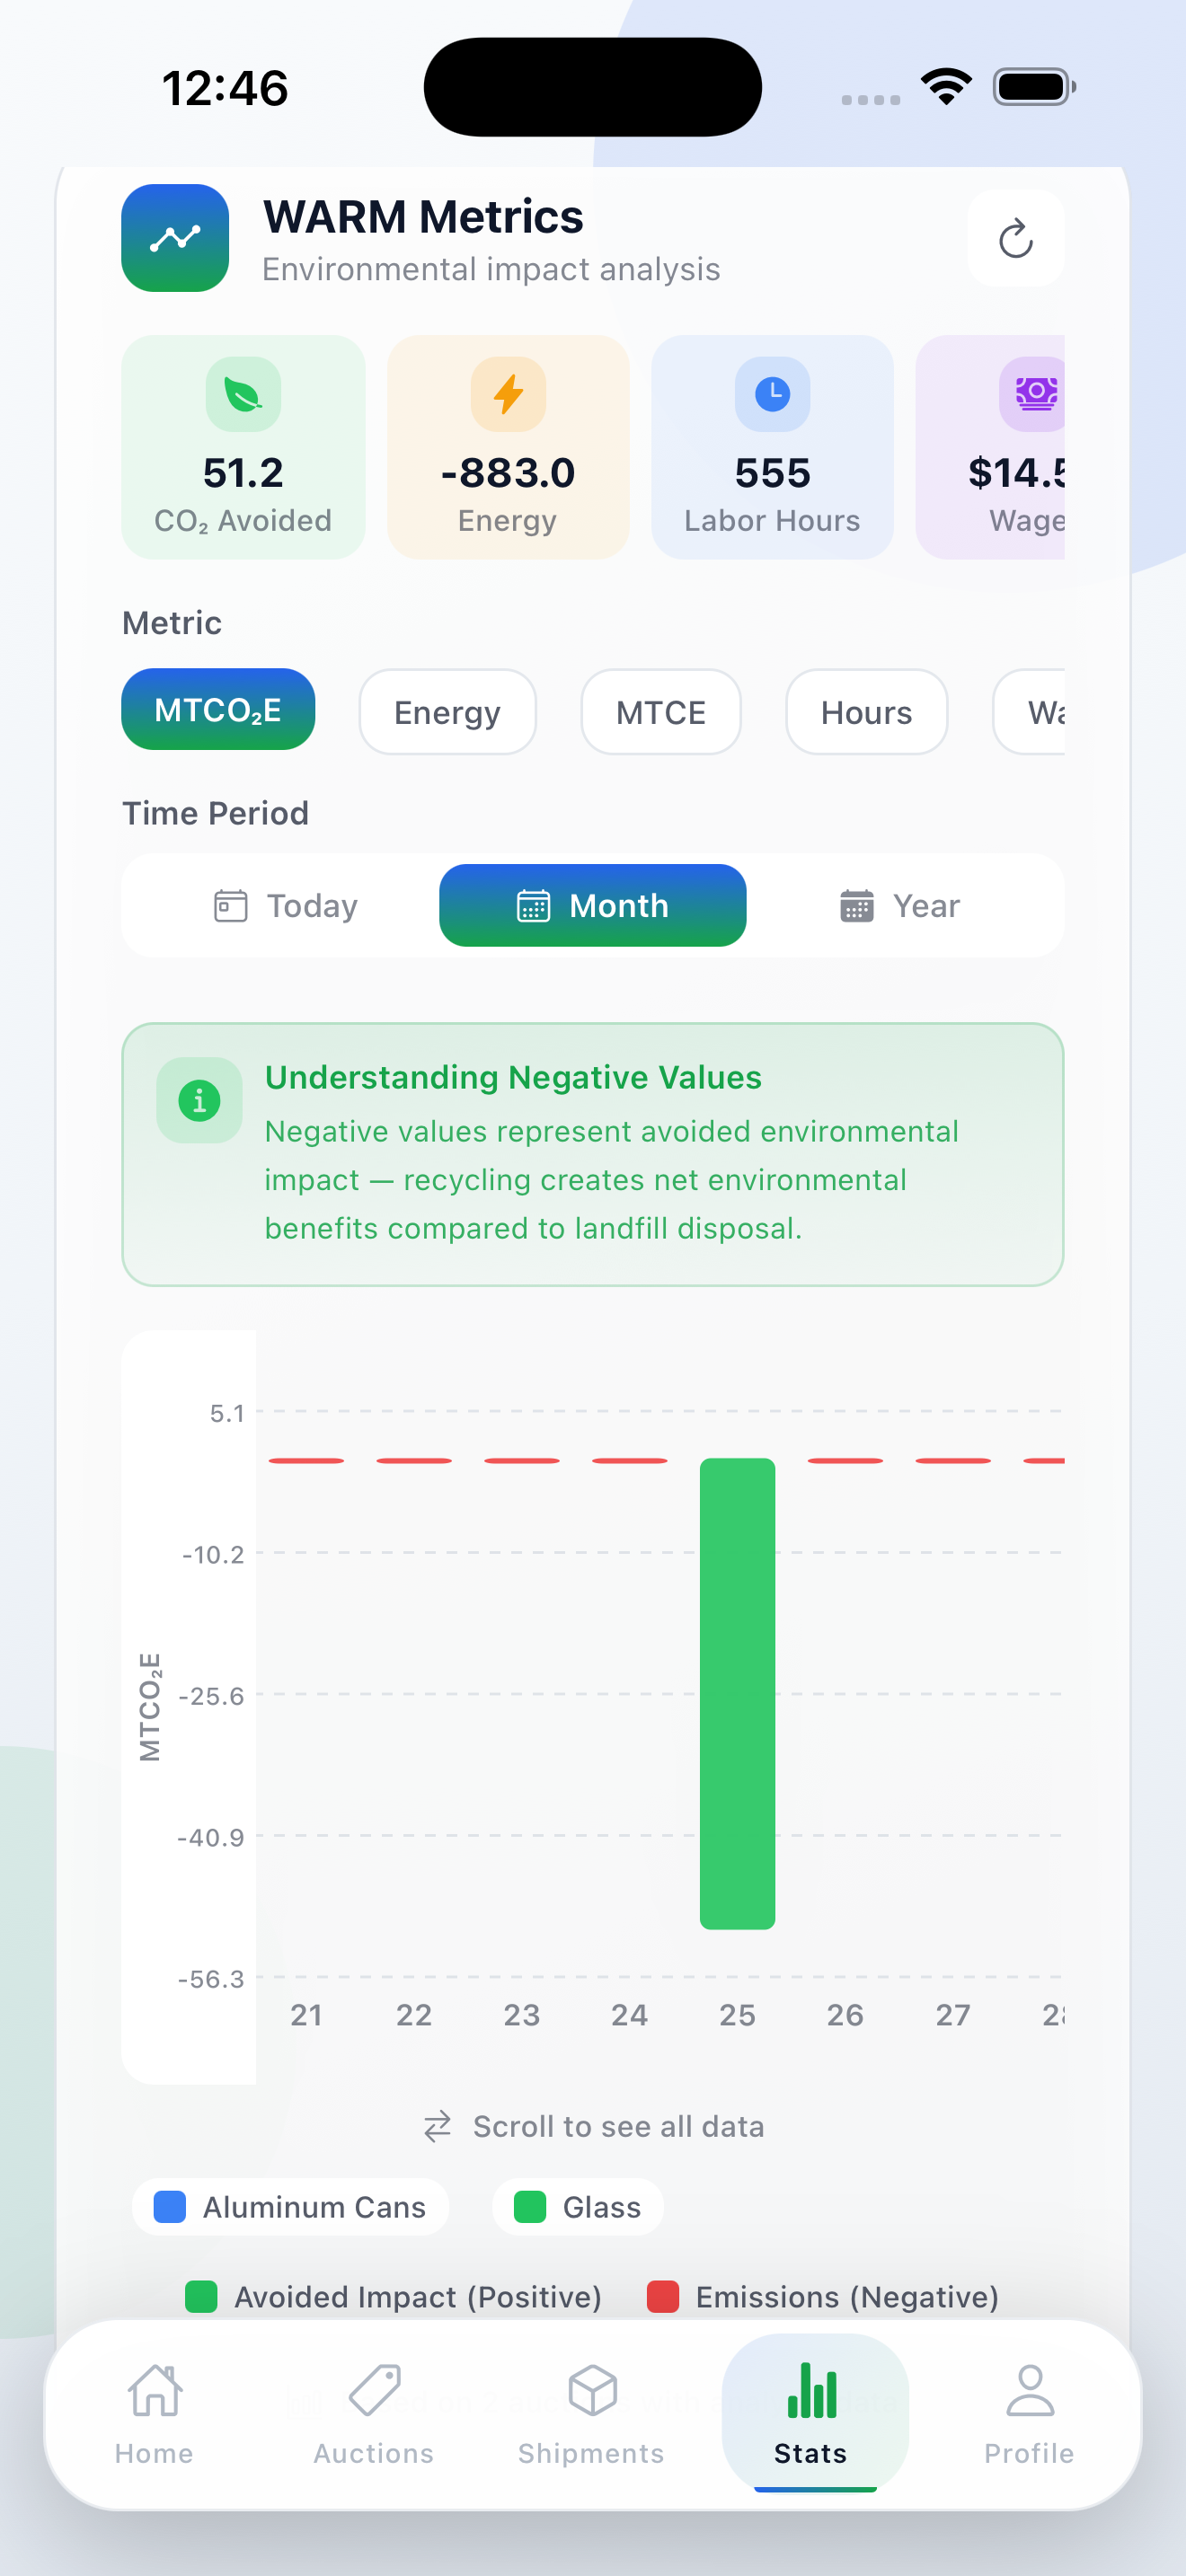Screen dimensions: 1186x2576
Task: Tap the green bar for day 25
Action: pos(737,1692)
